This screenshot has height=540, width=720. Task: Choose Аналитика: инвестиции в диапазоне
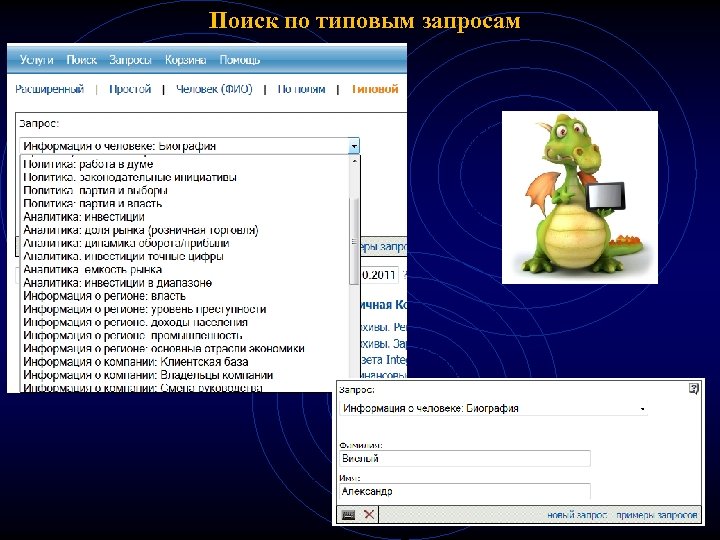tap(118, 283)
